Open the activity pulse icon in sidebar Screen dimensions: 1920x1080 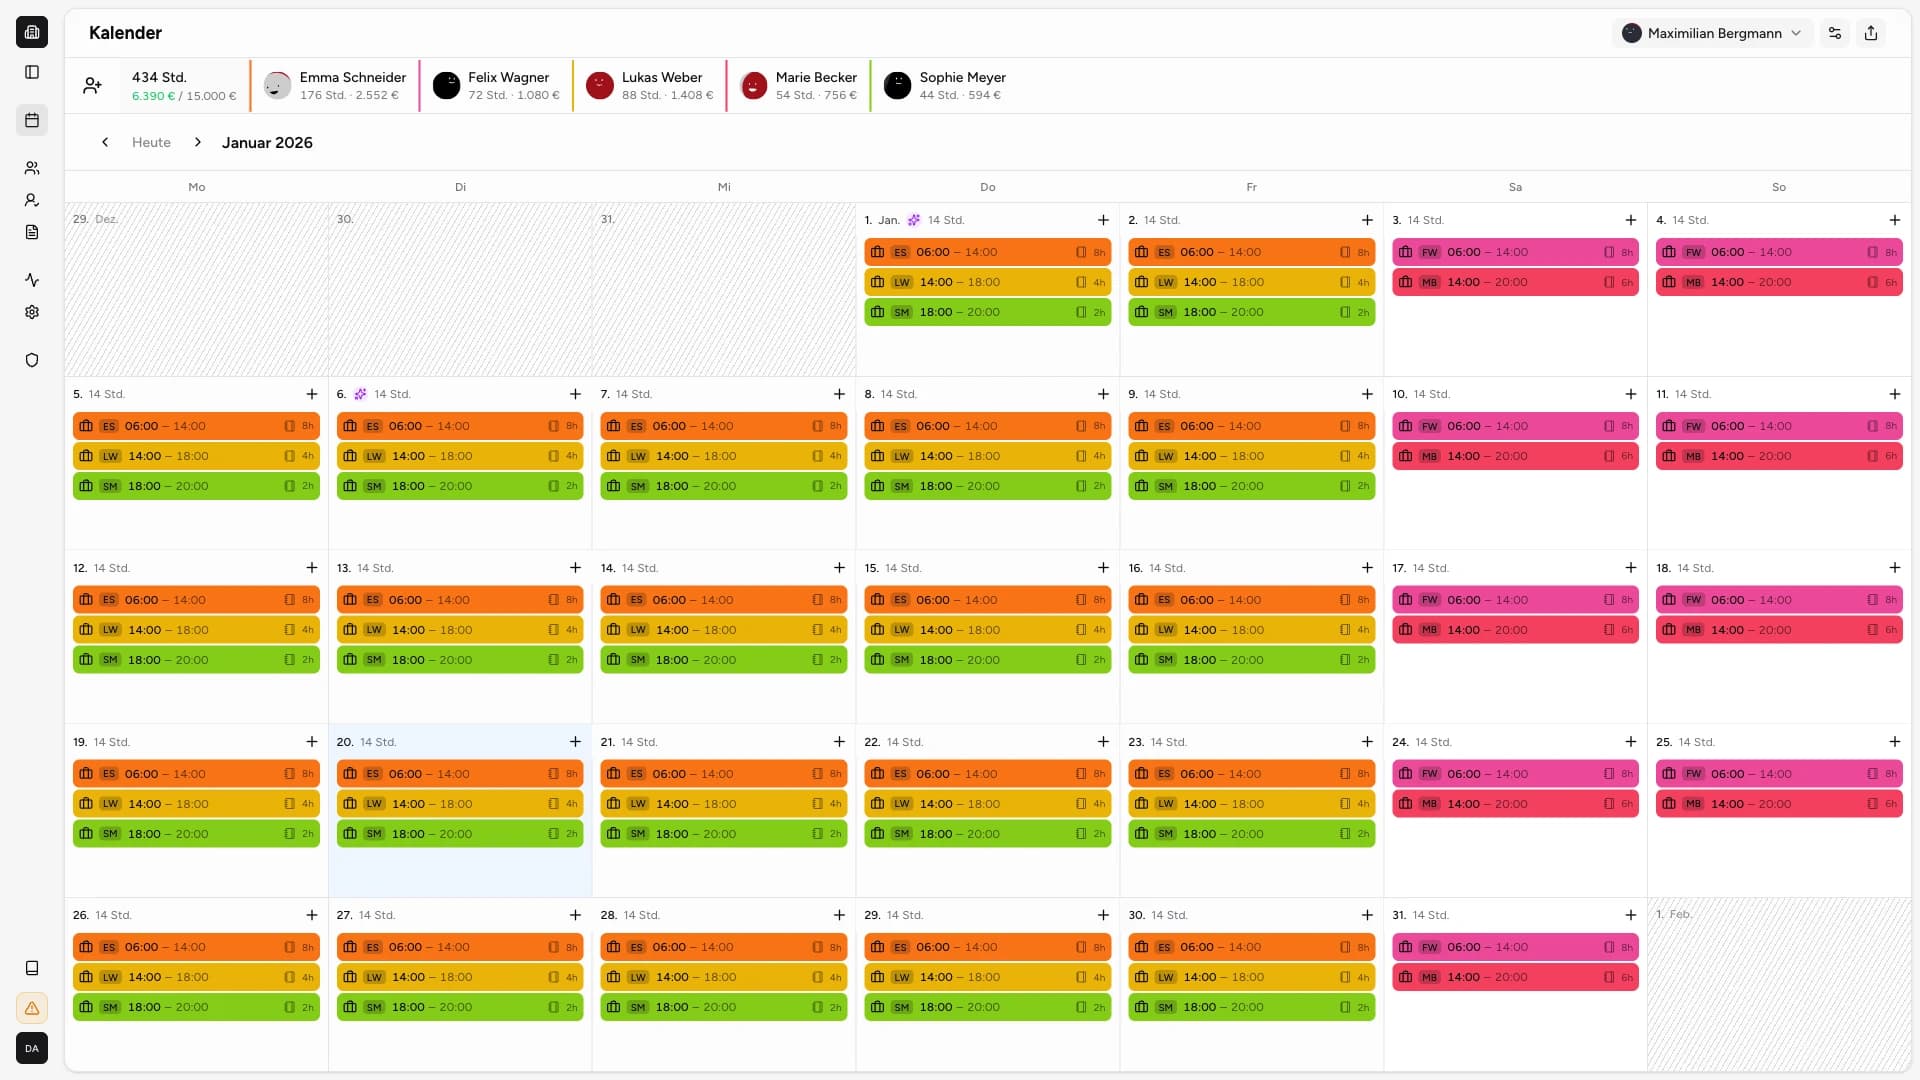(x=32, y=280)
